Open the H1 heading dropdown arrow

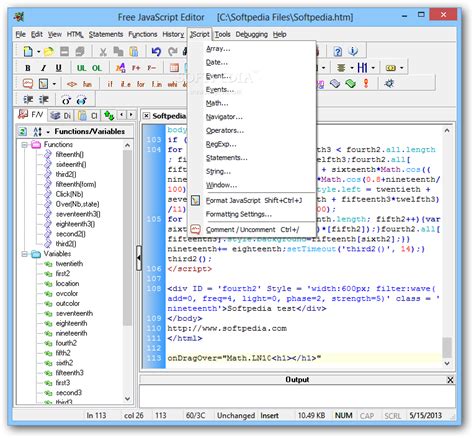pyautogui.click(x=373, y=68)
